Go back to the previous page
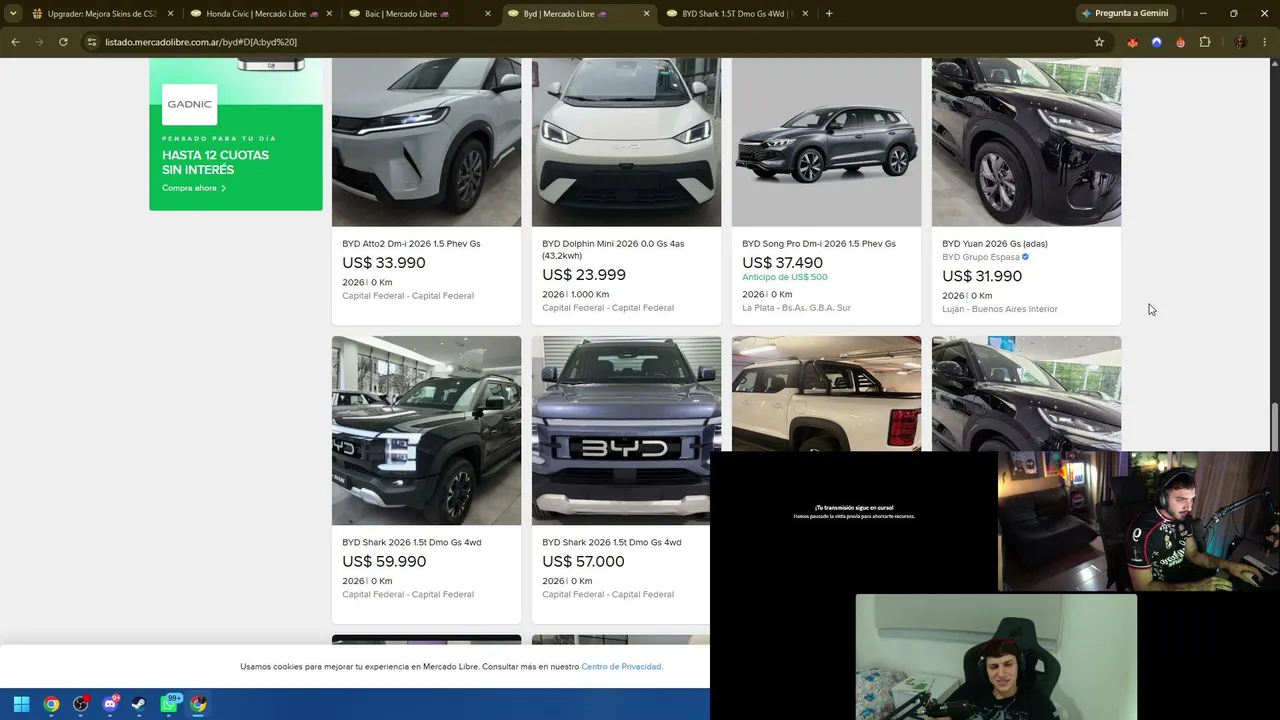The height and width of the screenshot is (720, 1280). click(x=15, y=42)
